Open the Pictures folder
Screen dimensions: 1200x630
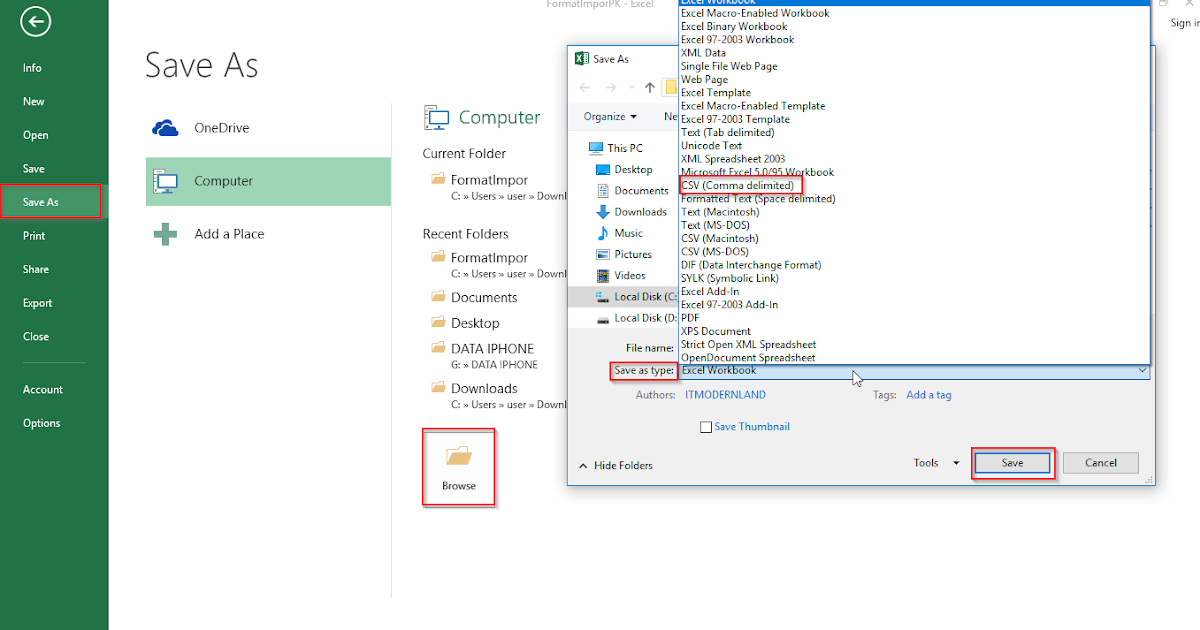[x=633, y=254]
